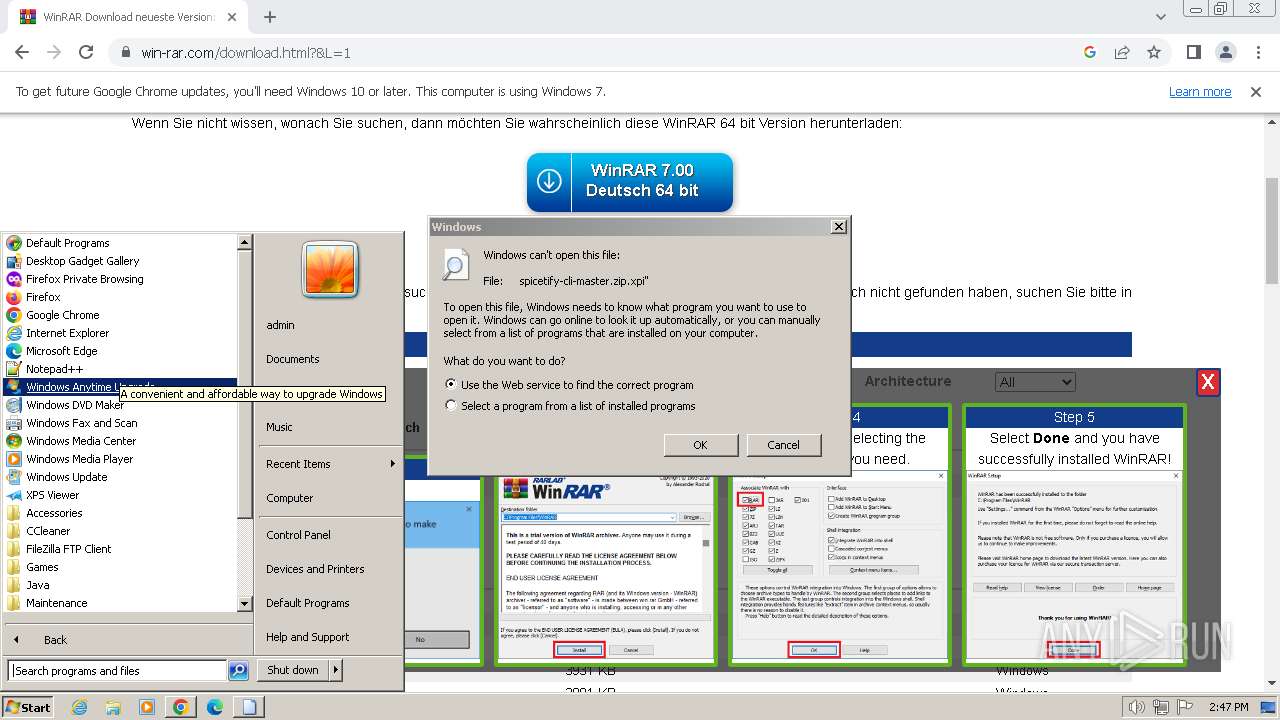Open Chrome three-dot menu
The image size is (1280, 720).
[1258, 52]
